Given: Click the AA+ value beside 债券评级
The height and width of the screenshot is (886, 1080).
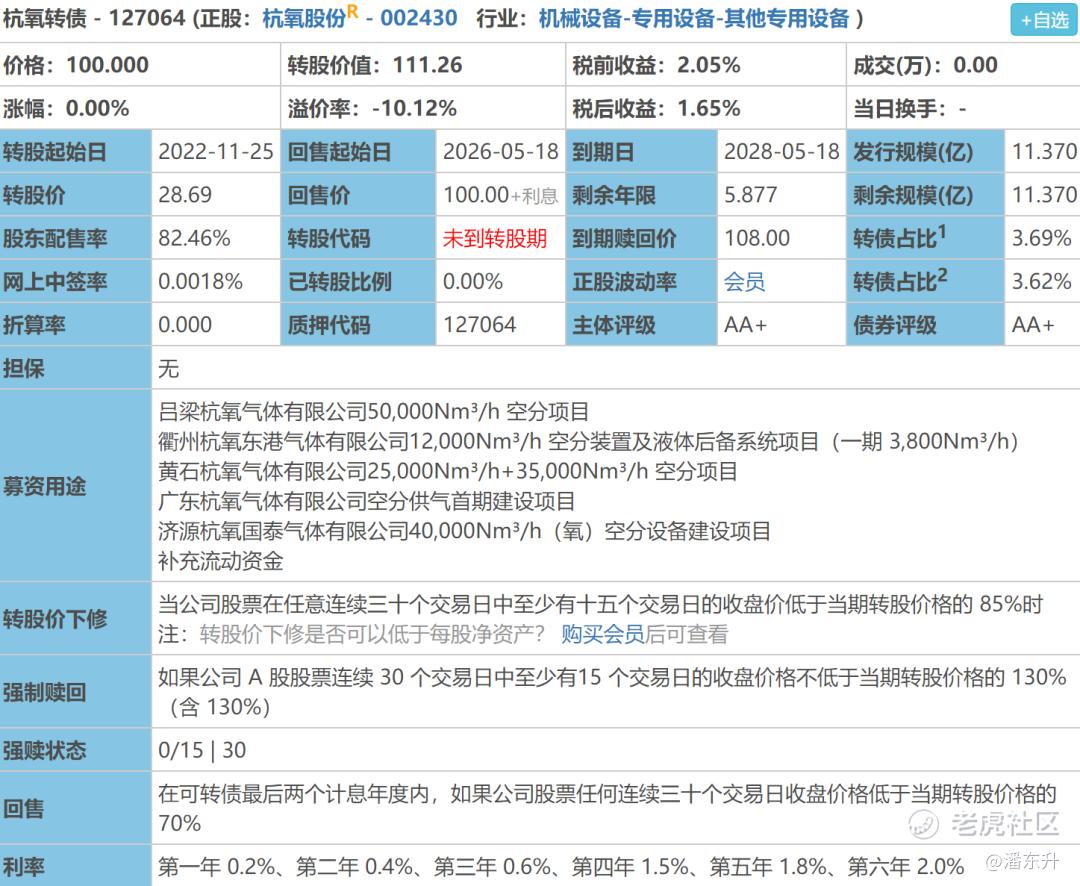Looking at the screenshot, I should 1033,324.
